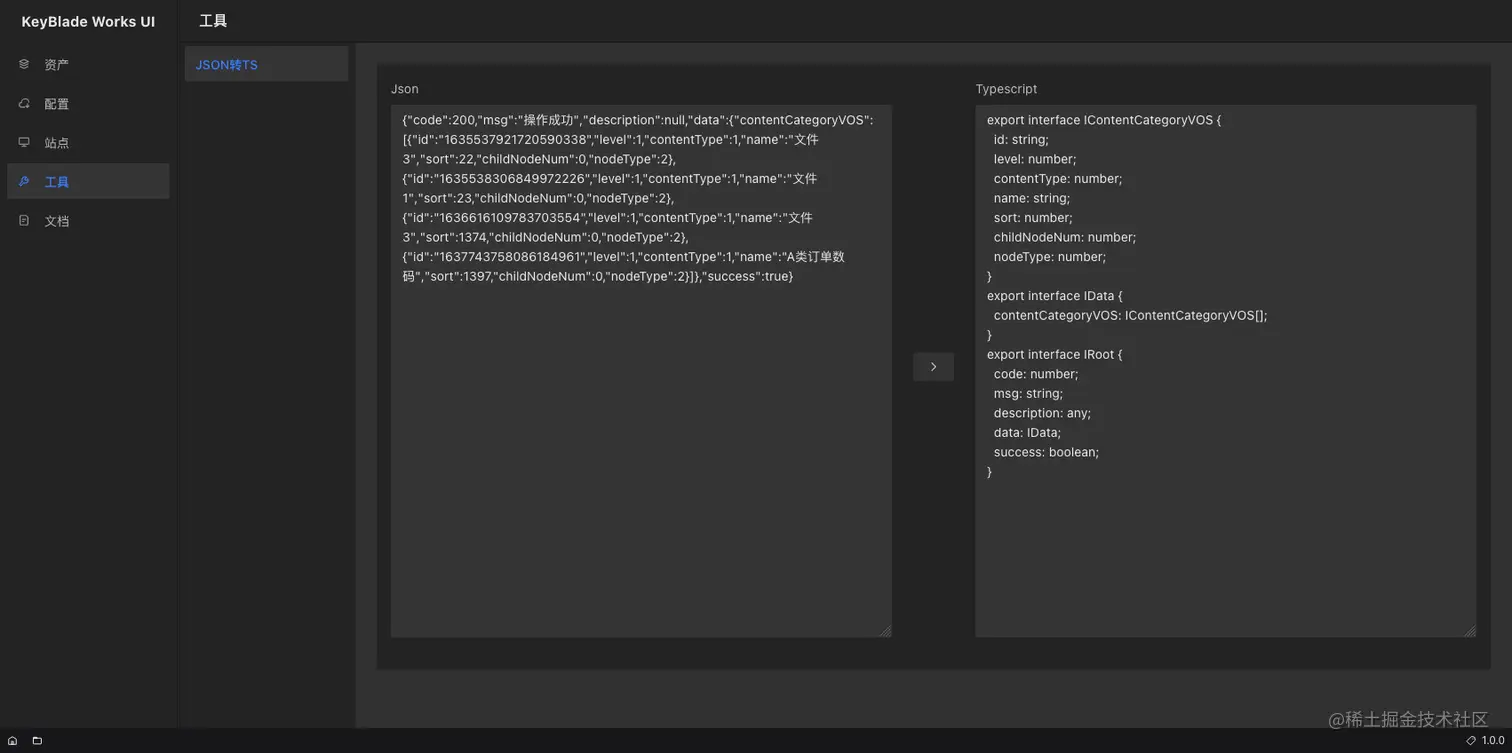Open the 站点 menu item
Screen dimensions: 1512x753
[57, 143]
